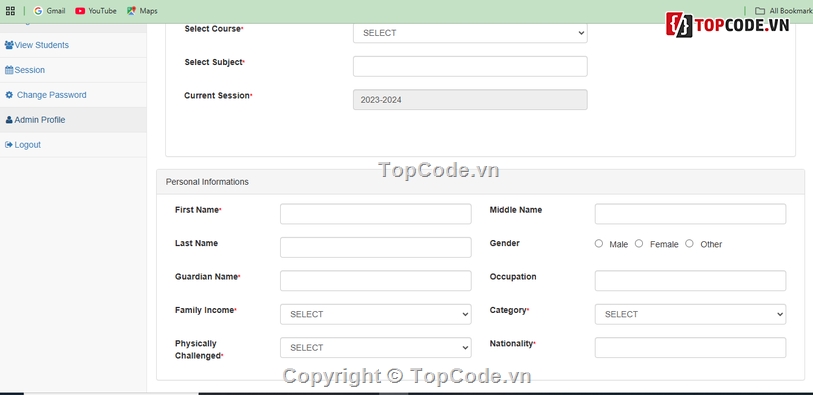Open the Category dropdown
Viewport: 813px width, 395px height.
click(690, 314)
